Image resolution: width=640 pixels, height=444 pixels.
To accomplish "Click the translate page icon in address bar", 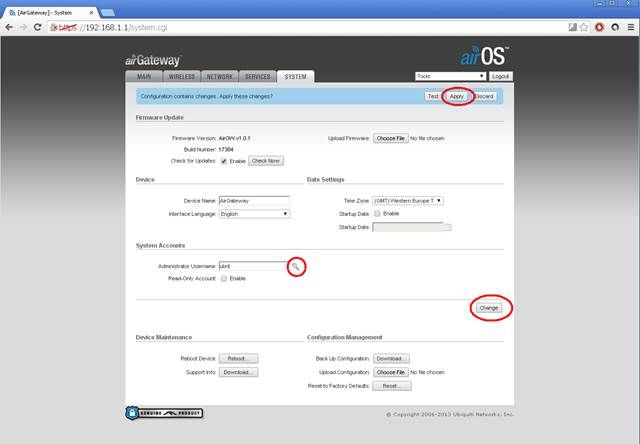I will 572,27.
